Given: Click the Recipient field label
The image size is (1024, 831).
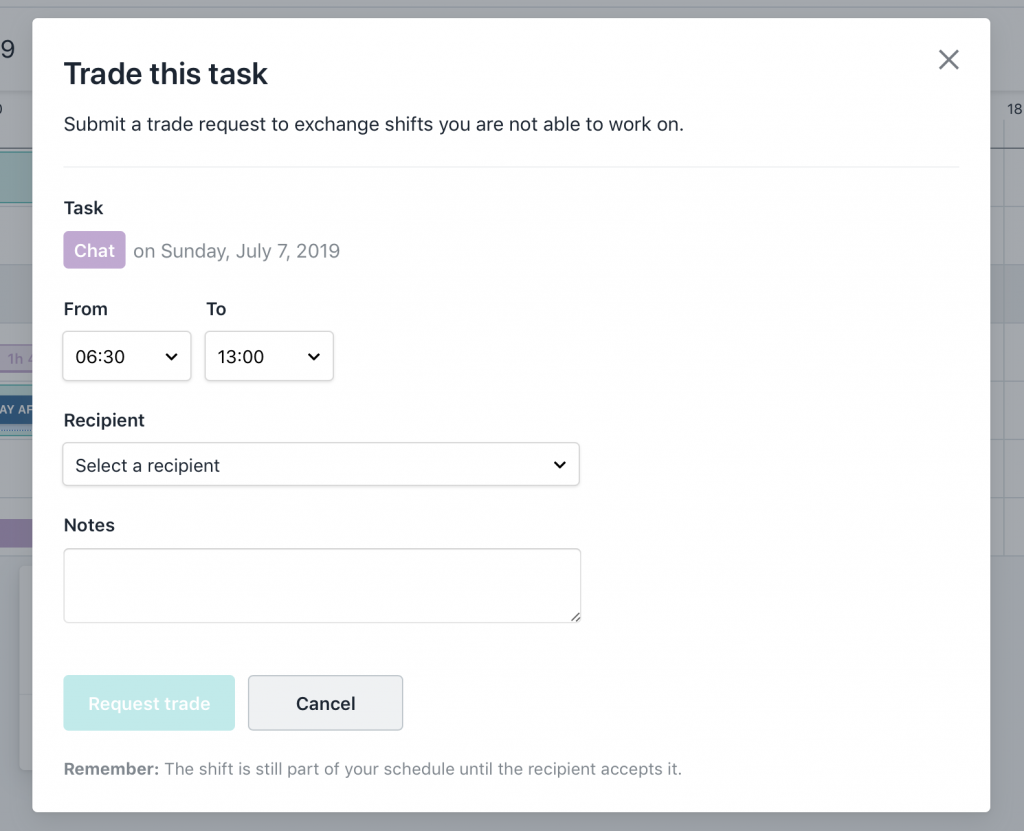Looking at the screenshot, I should pos(104,421).
